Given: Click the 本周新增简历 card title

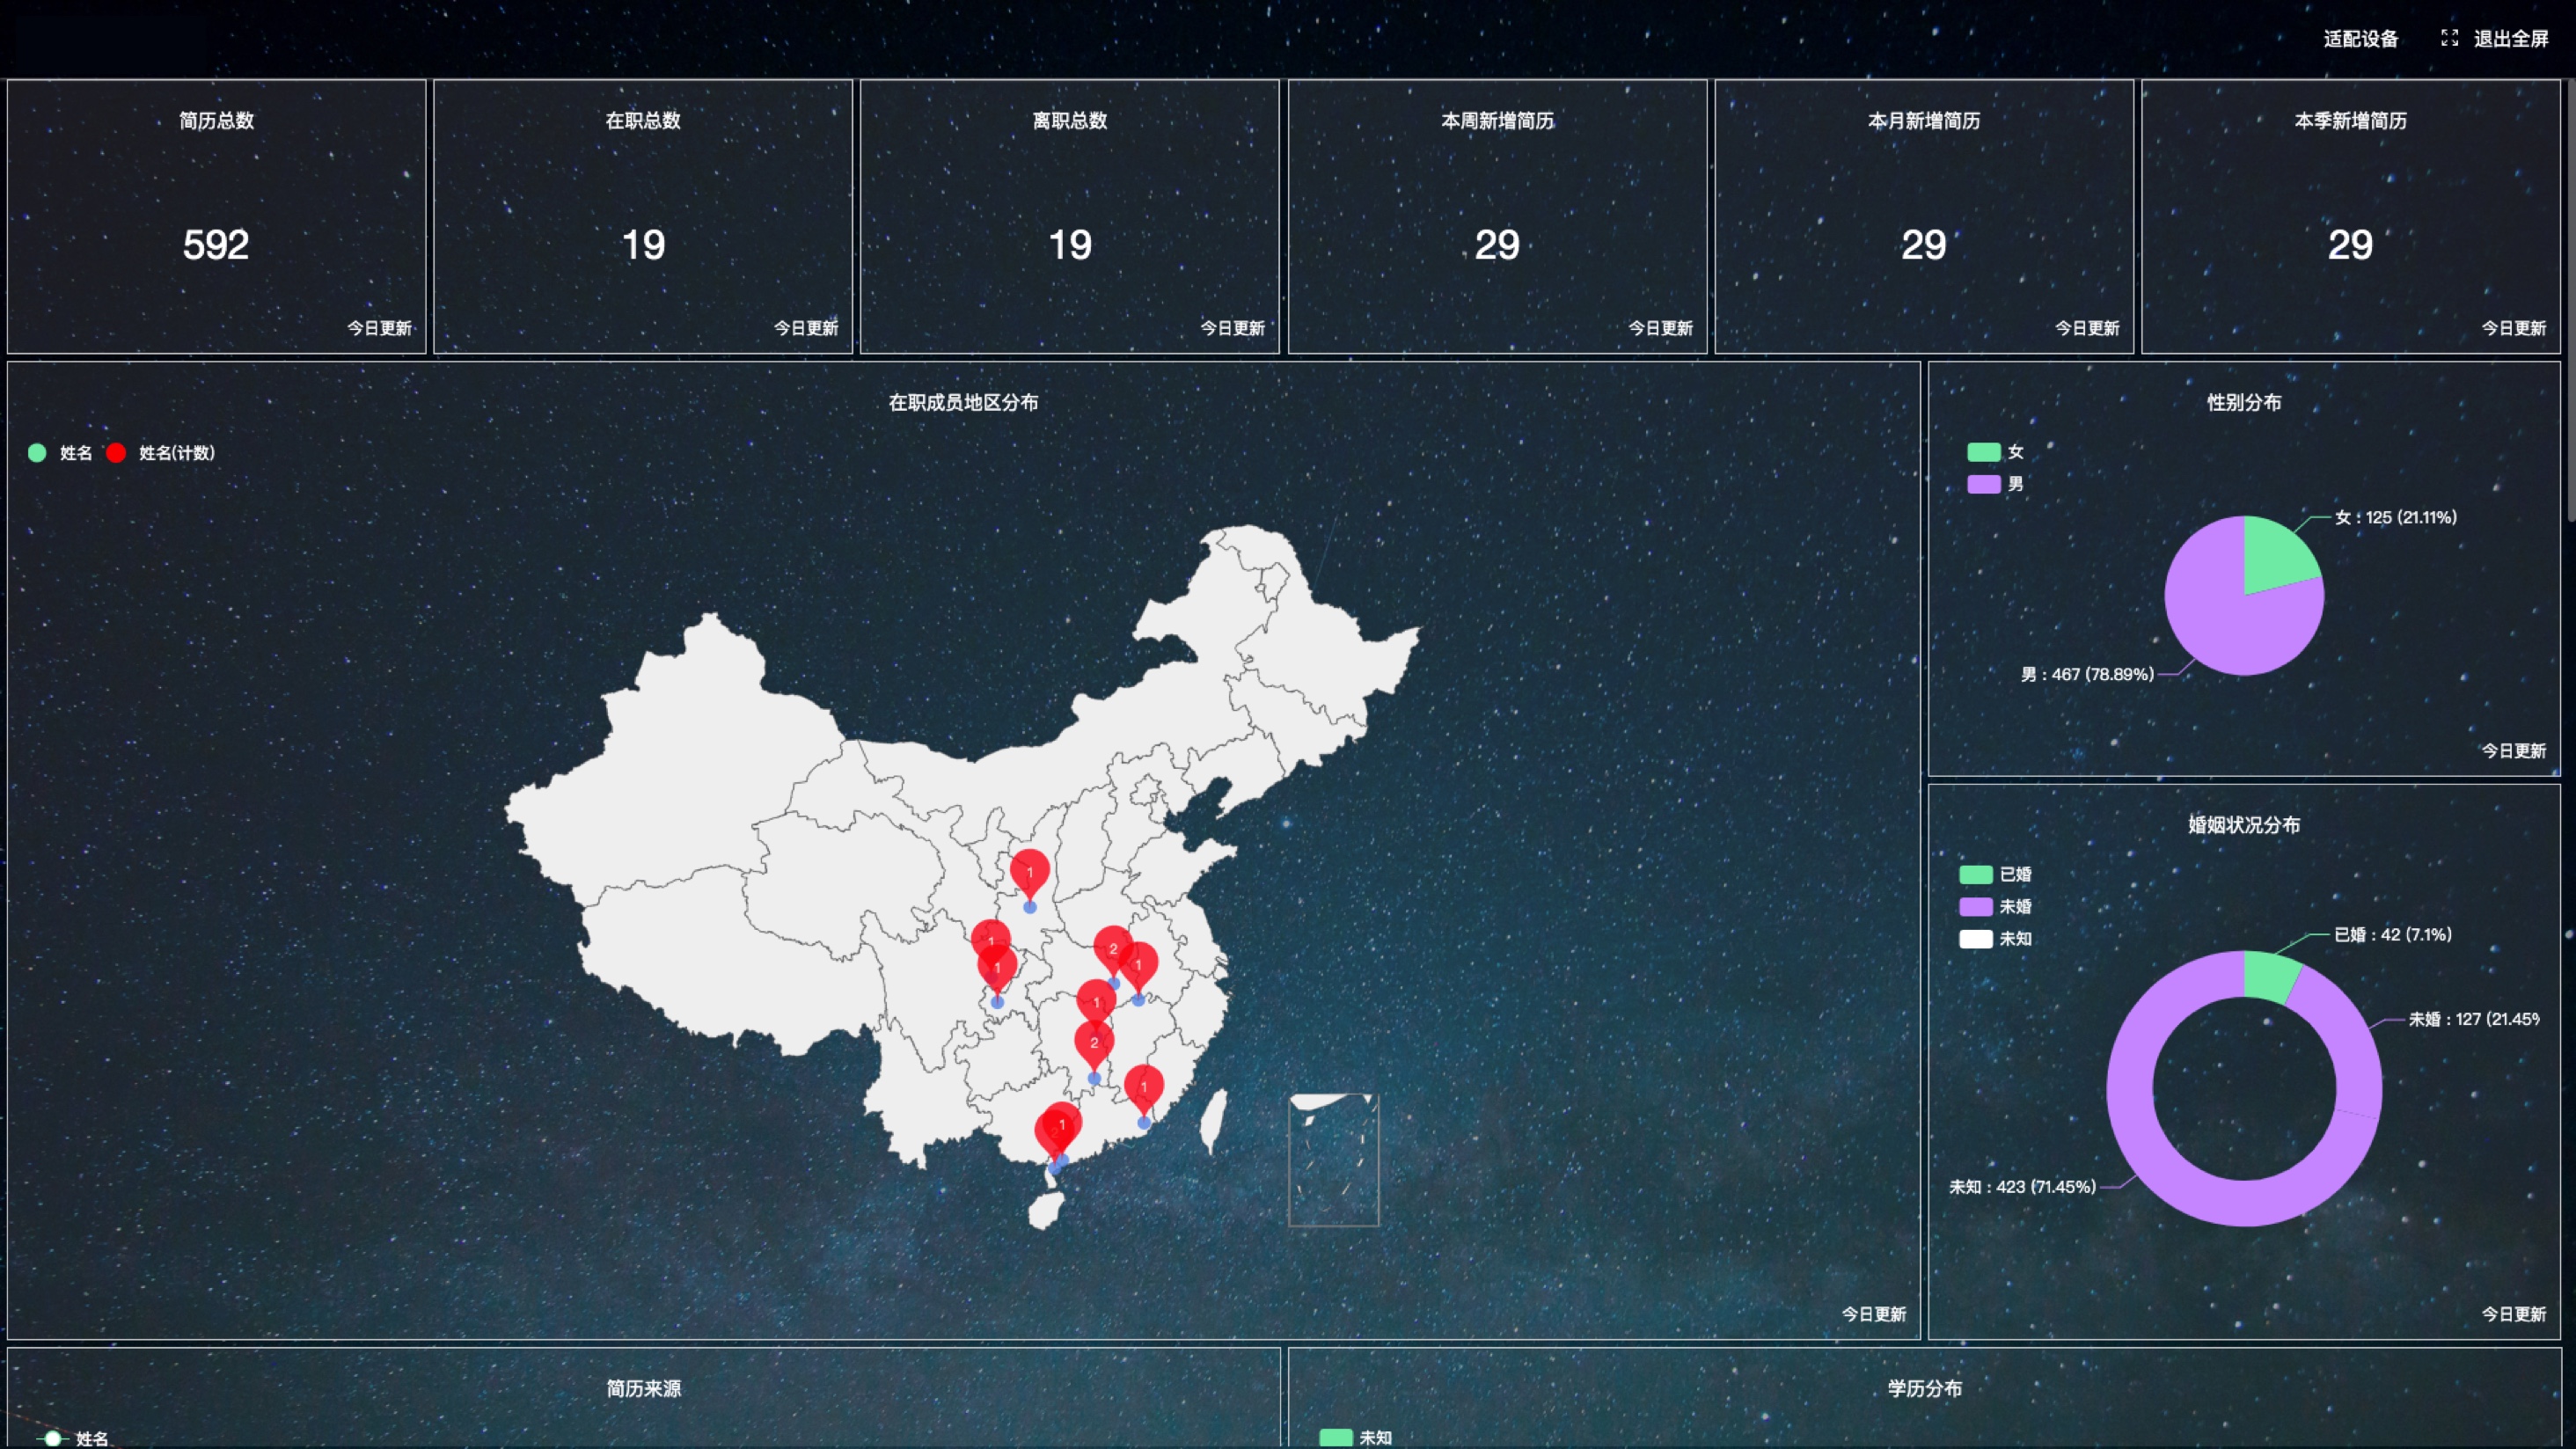Looking at the screenshot, I should pyautogui.click(x=1497, y=120).
